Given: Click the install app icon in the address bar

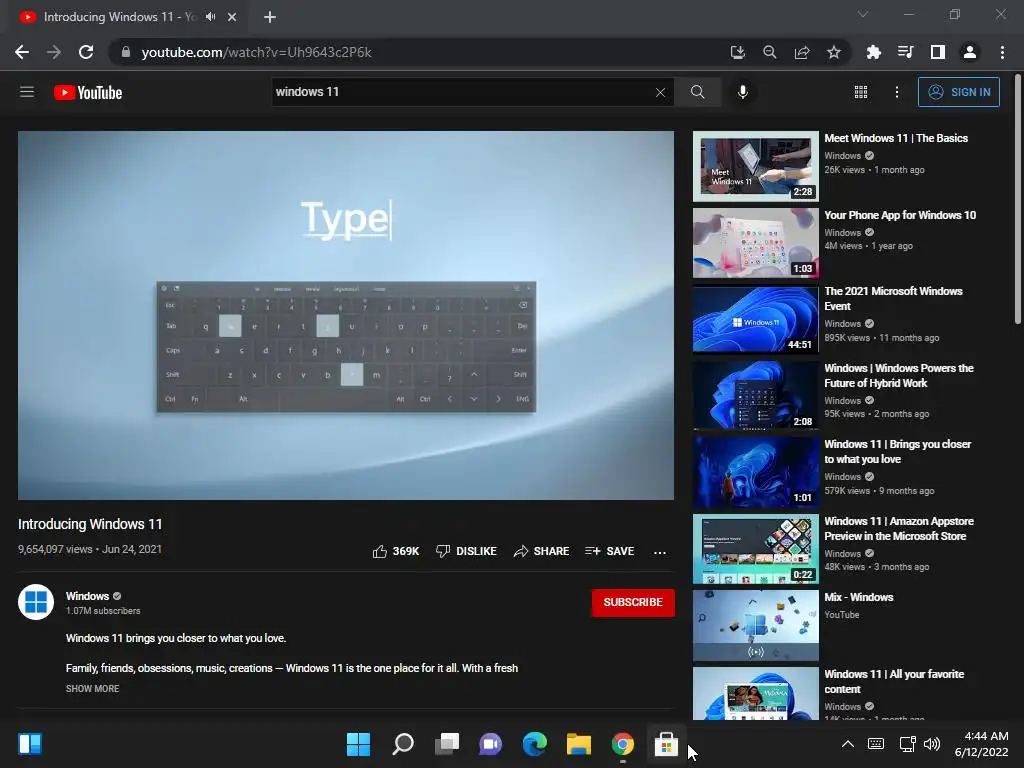Looking at the screenshot, I should (737, 52).
